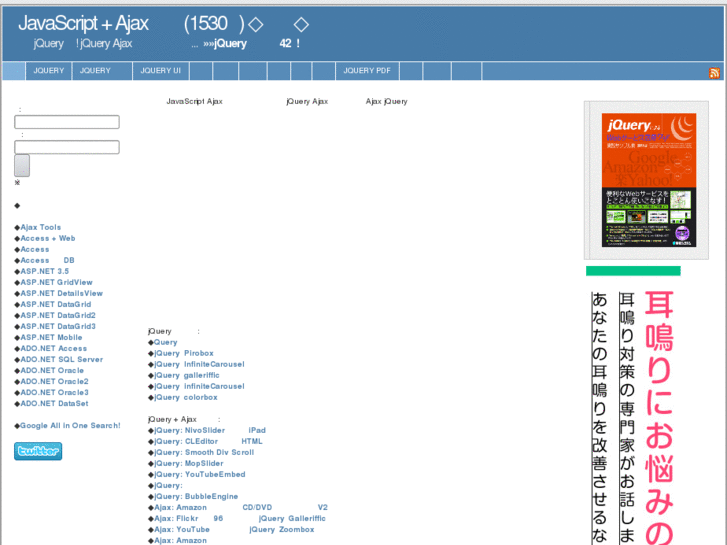Open Ajax: Amazon CD/DVD V2 link
Image resolution: width=727 pixels, height=545 pixels.
[x=241, y=508]
